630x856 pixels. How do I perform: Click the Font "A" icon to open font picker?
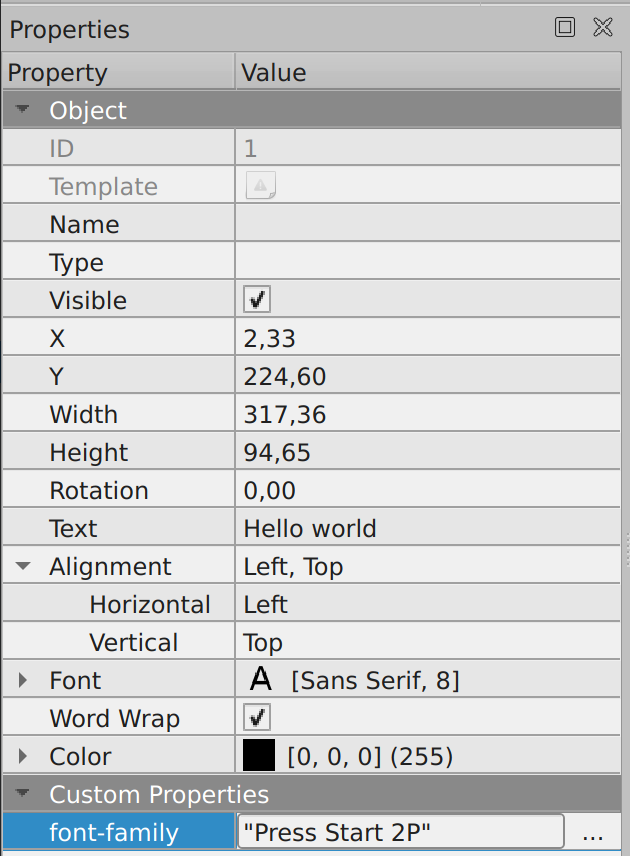pos(259,678)
